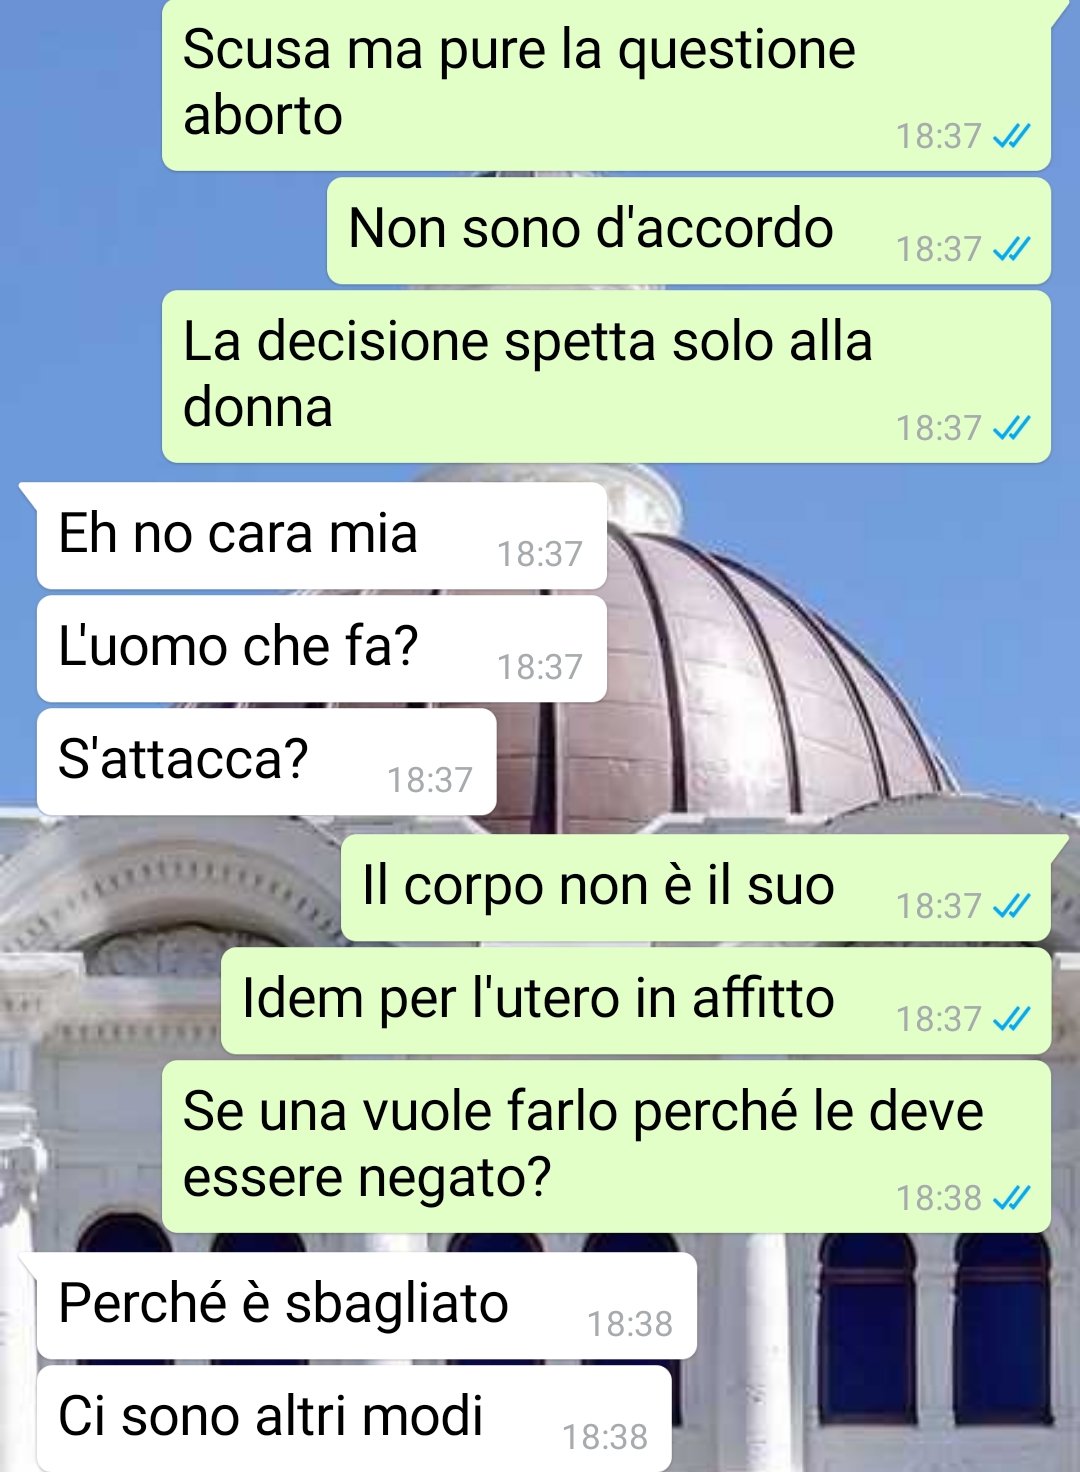Image resolution: width=1080 pixels, height=1472 pixels.
Task: Click read ticks on 'essere negato?' message
Action: click(1011, 1198)
